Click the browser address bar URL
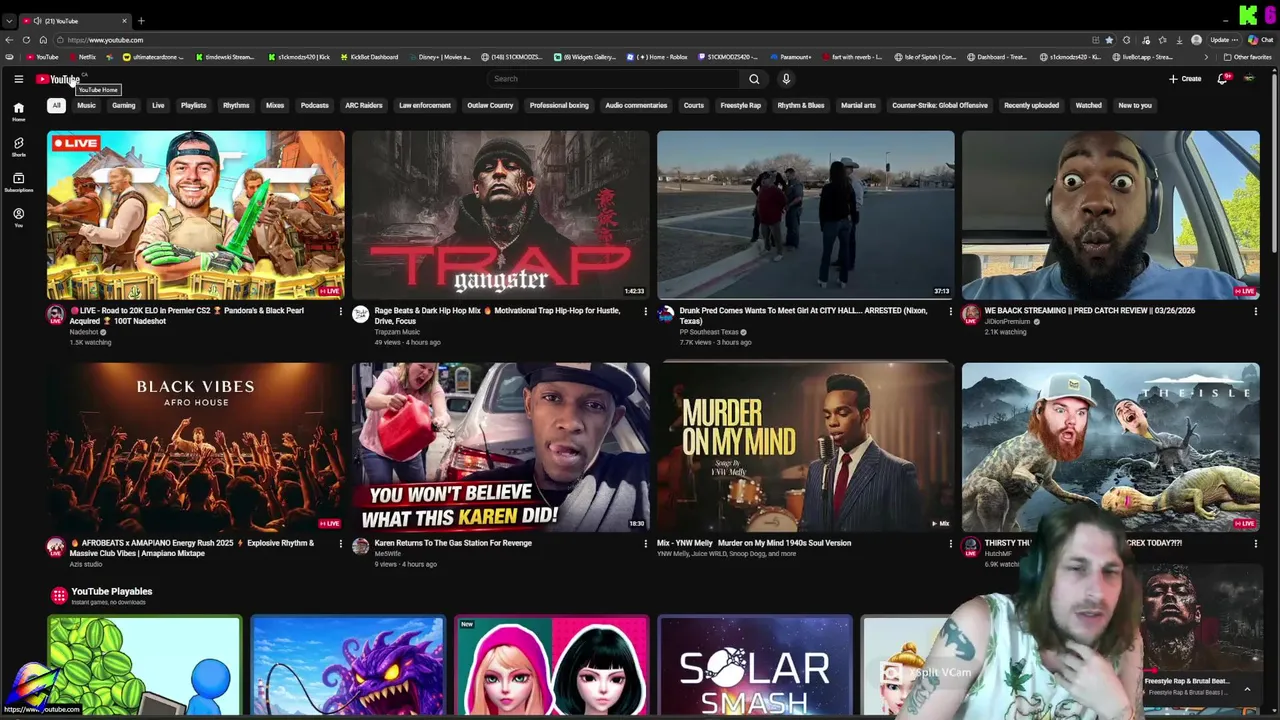Viewport: 1280px width, 720px height. (105, 40)
